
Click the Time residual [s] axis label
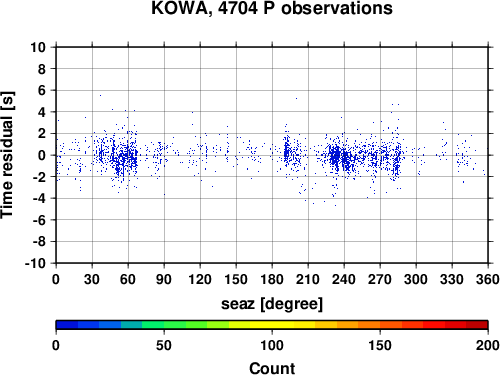point(8,155)
